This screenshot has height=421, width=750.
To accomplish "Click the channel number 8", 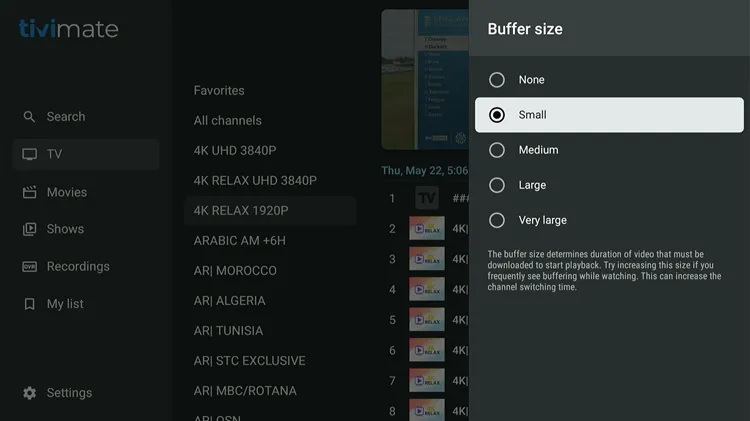I will [x=392, y=411].
